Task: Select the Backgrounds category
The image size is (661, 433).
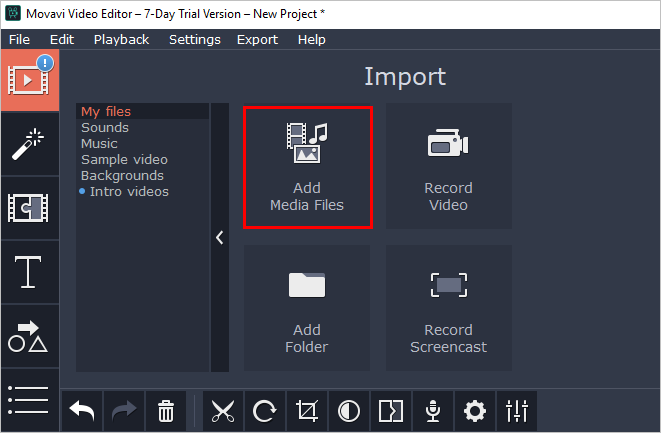Action: tap(142, 175)
